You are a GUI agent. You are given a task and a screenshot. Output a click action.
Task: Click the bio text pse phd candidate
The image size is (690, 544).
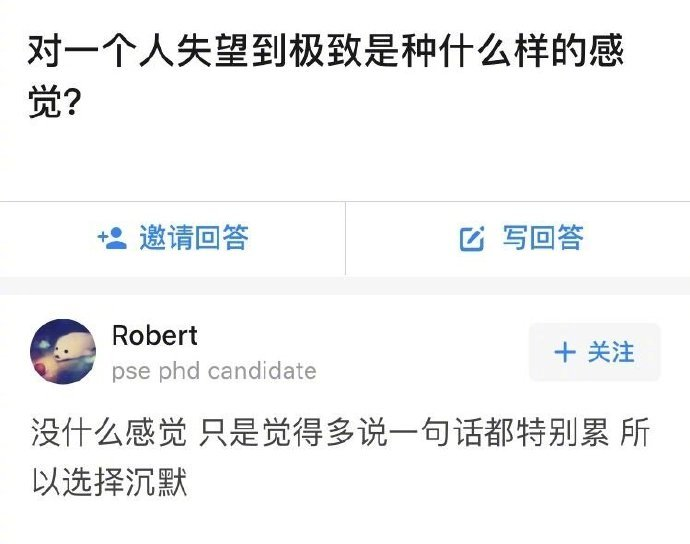click(214, 372)
